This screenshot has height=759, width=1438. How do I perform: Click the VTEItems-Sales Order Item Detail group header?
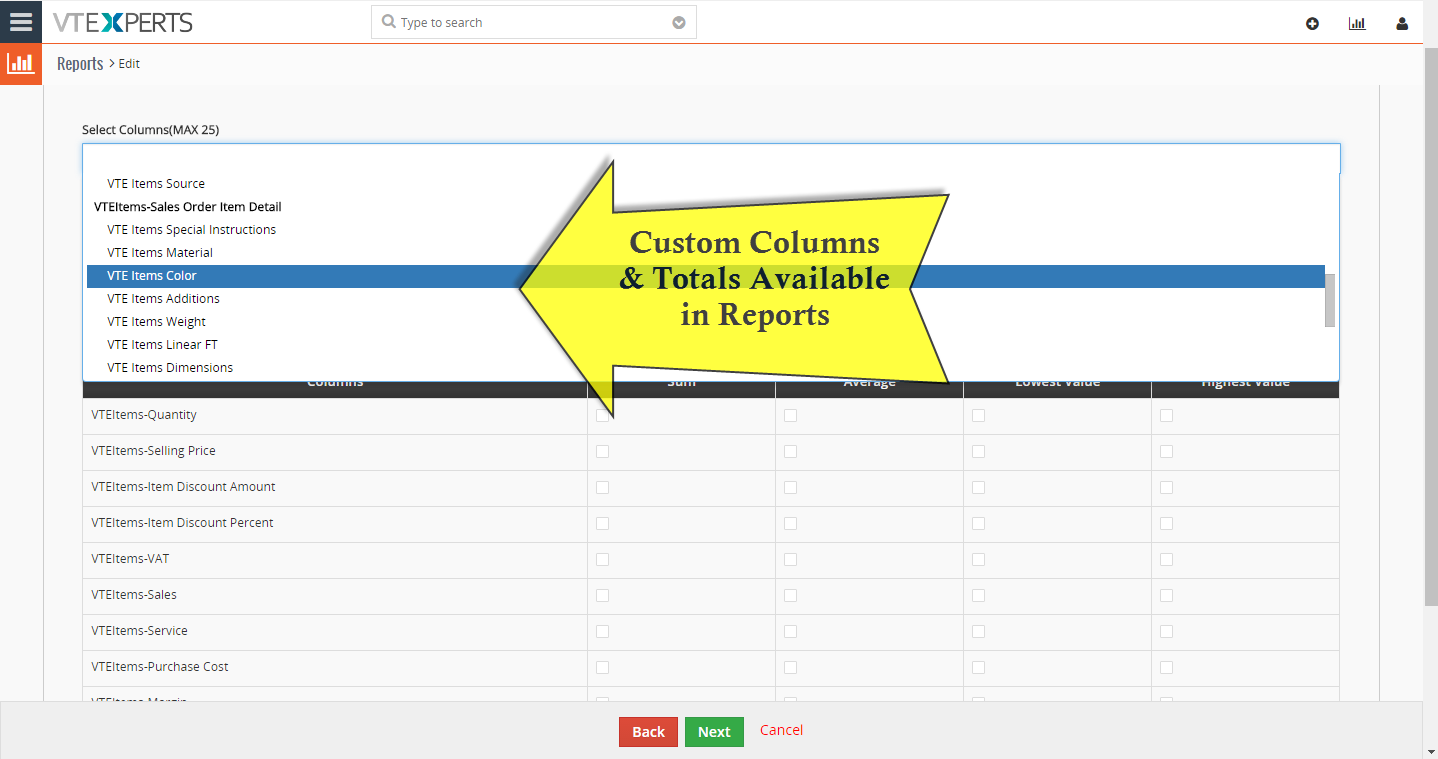[x=188, y=207]
